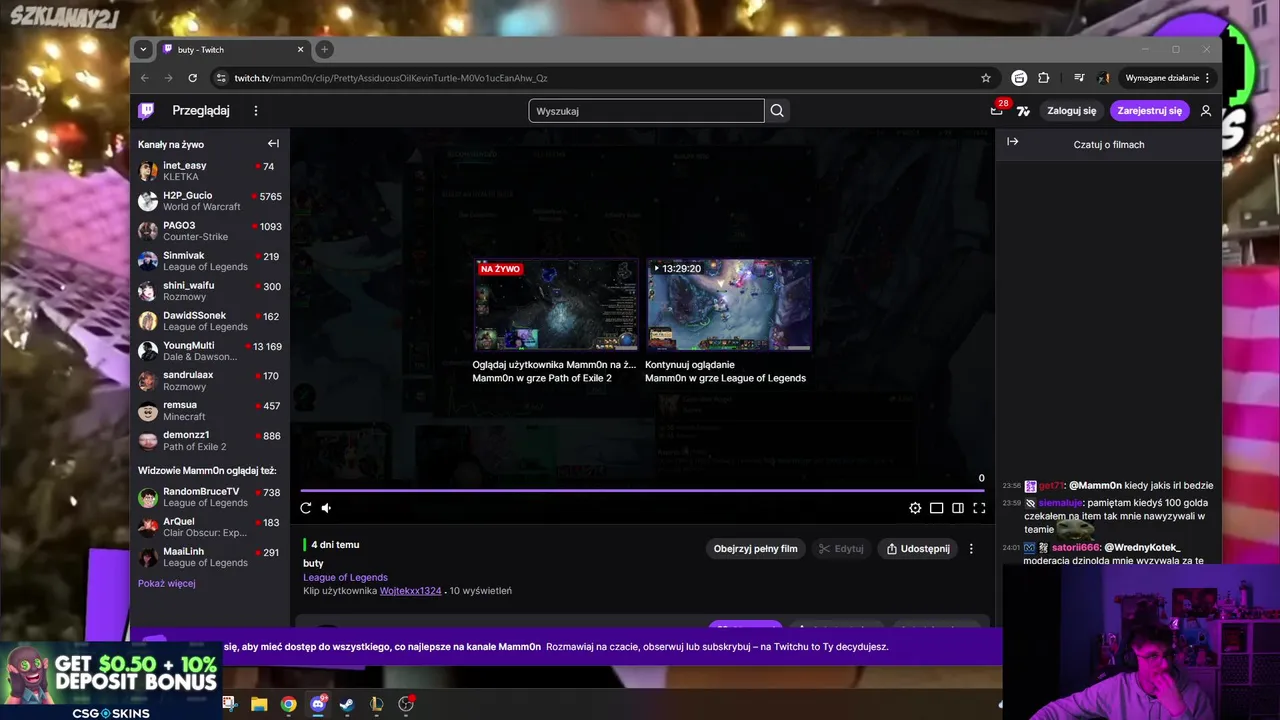
Task: Open Steam from the taskbar
Action: point(347,704)
